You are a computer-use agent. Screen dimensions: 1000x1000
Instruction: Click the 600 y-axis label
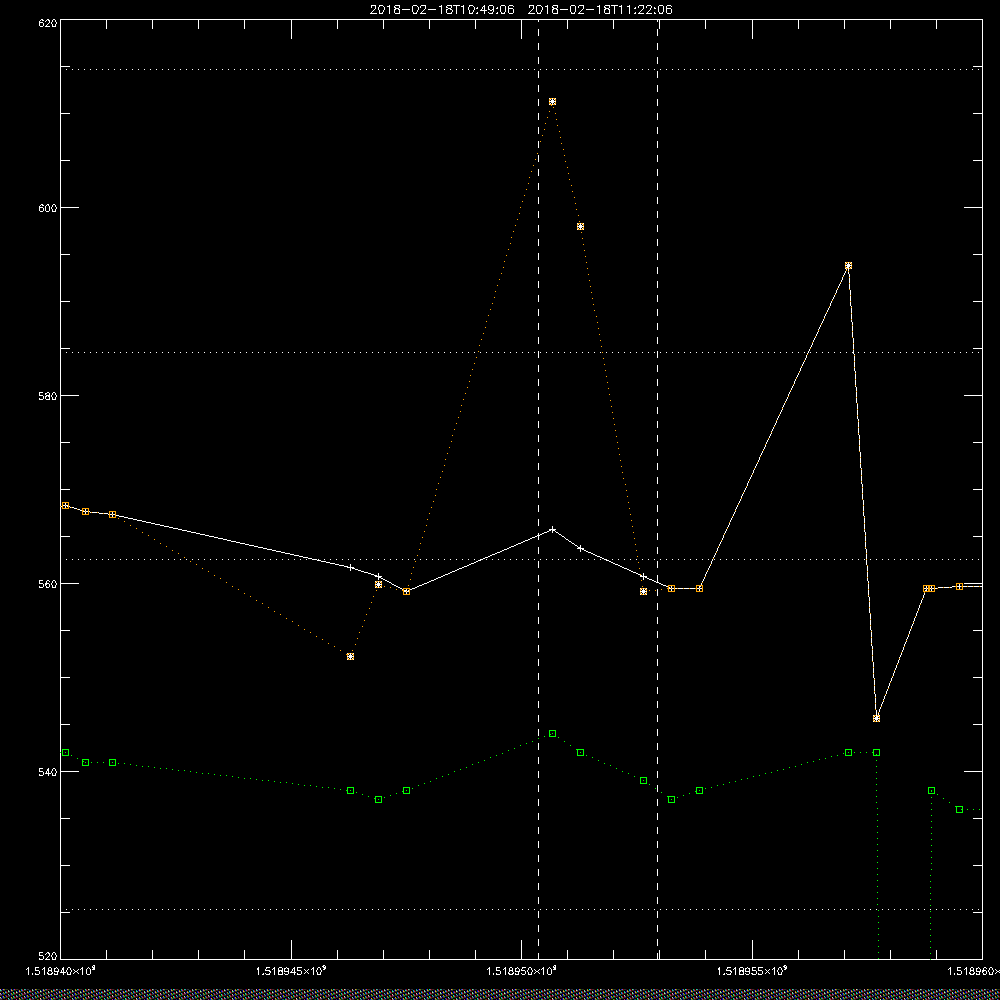[x=48, y=208]
